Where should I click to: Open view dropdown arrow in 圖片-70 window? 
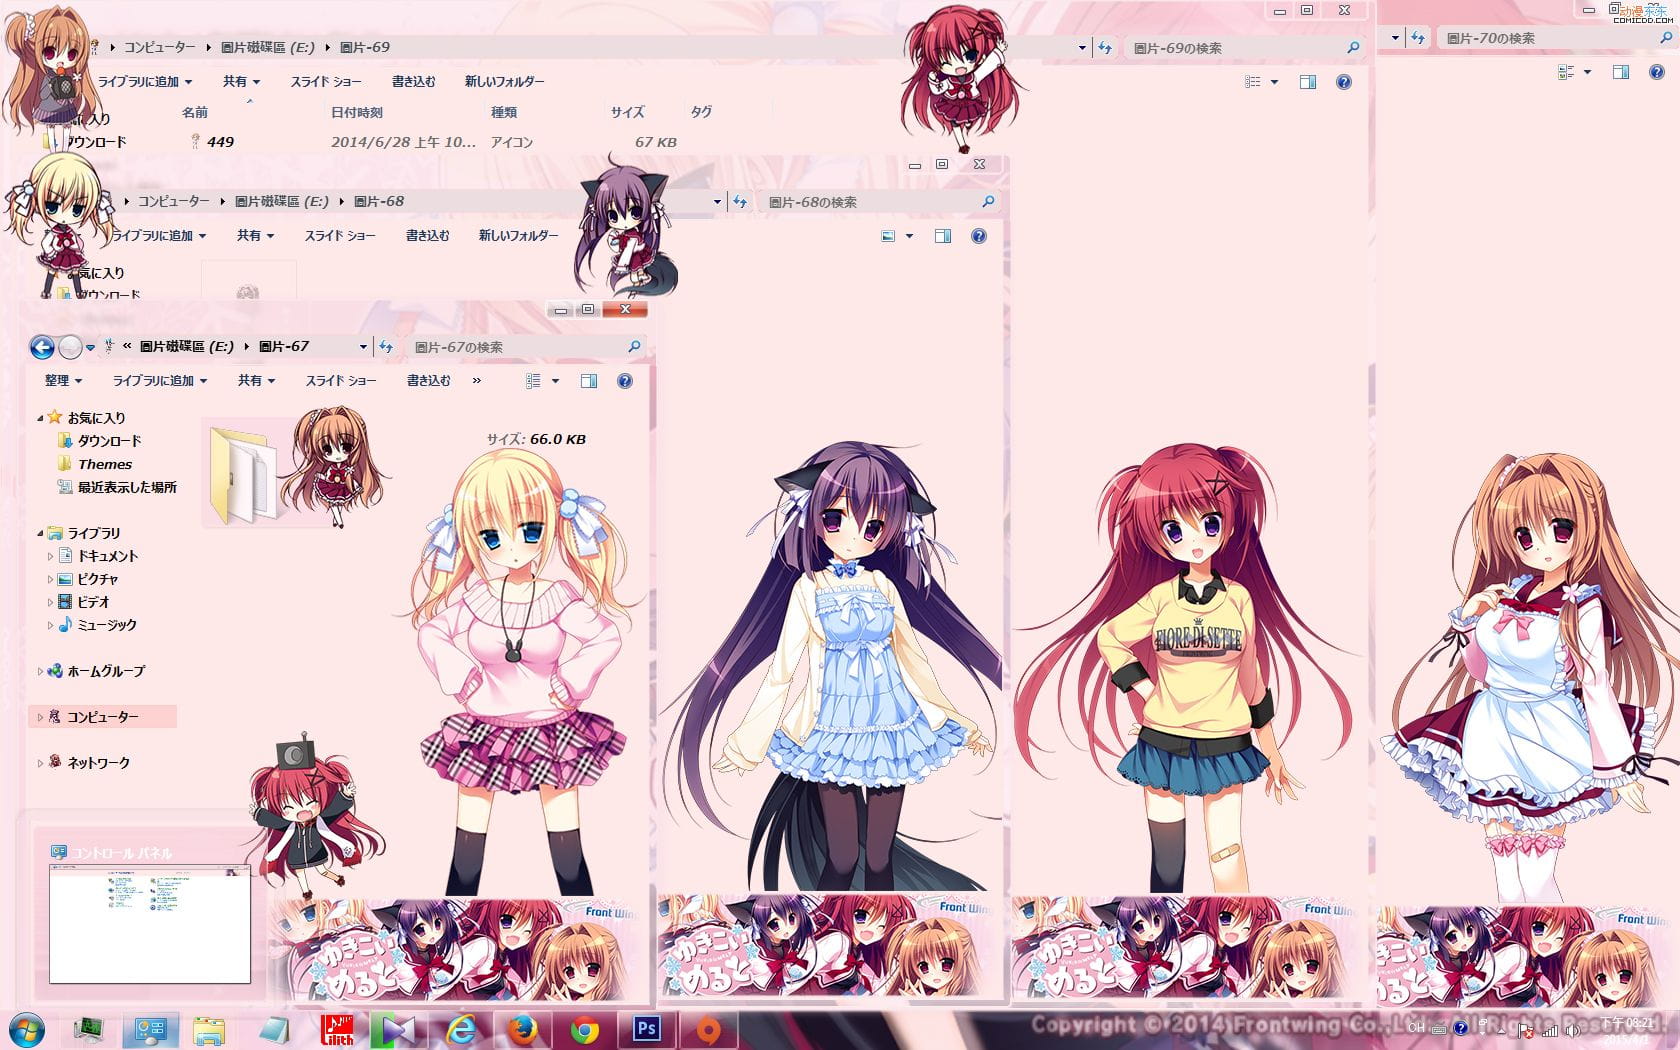(1587, 72)
